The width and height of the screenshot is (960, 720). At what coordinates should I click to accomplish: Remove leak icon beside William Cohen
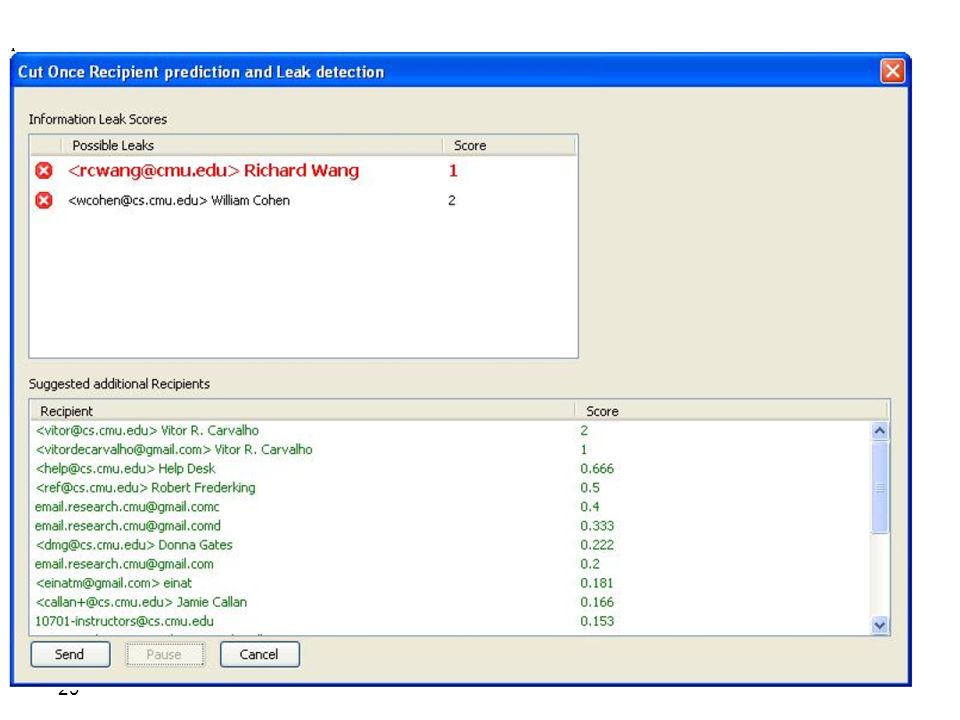(43, 200)
